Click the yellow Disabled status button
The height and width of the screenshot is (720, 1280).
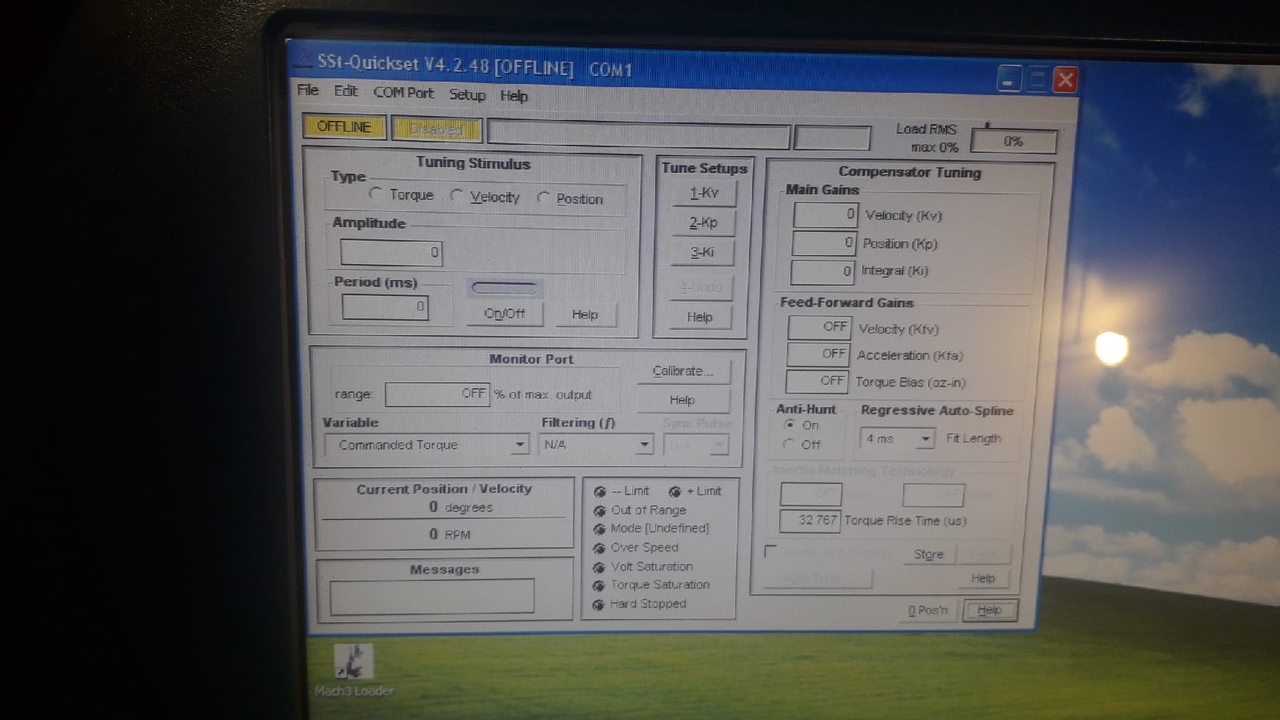coord(436,129)
